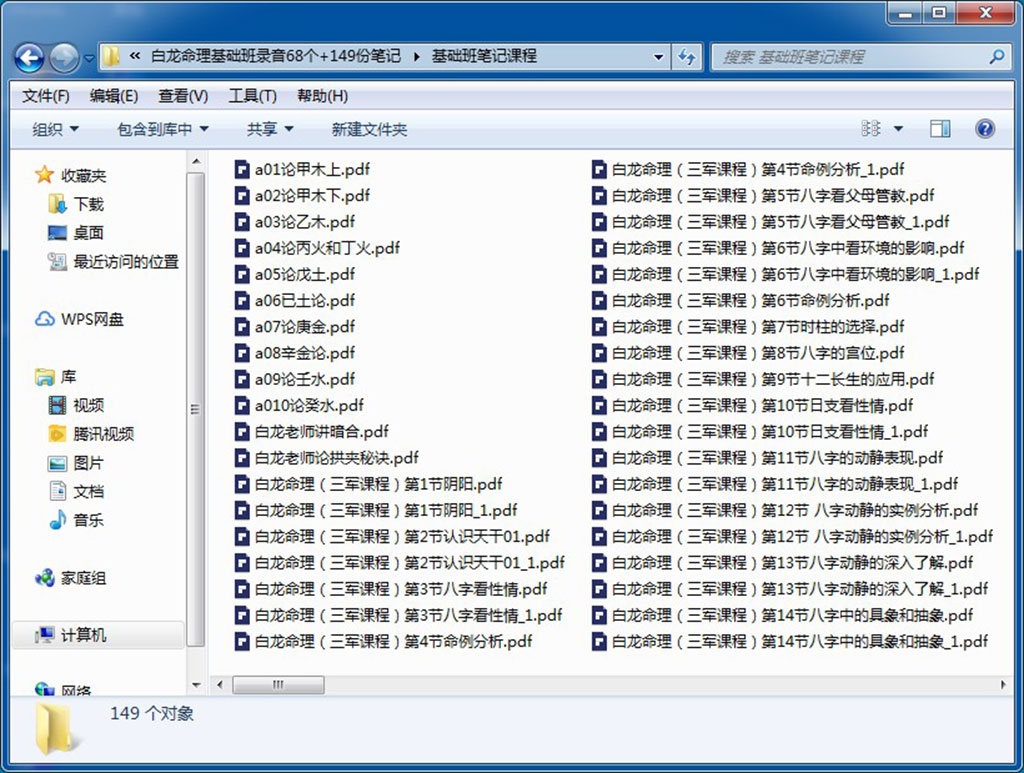Select file a010论癸水.pdf
Viewport: 1024px width, 773px height.
click(299, 405)
